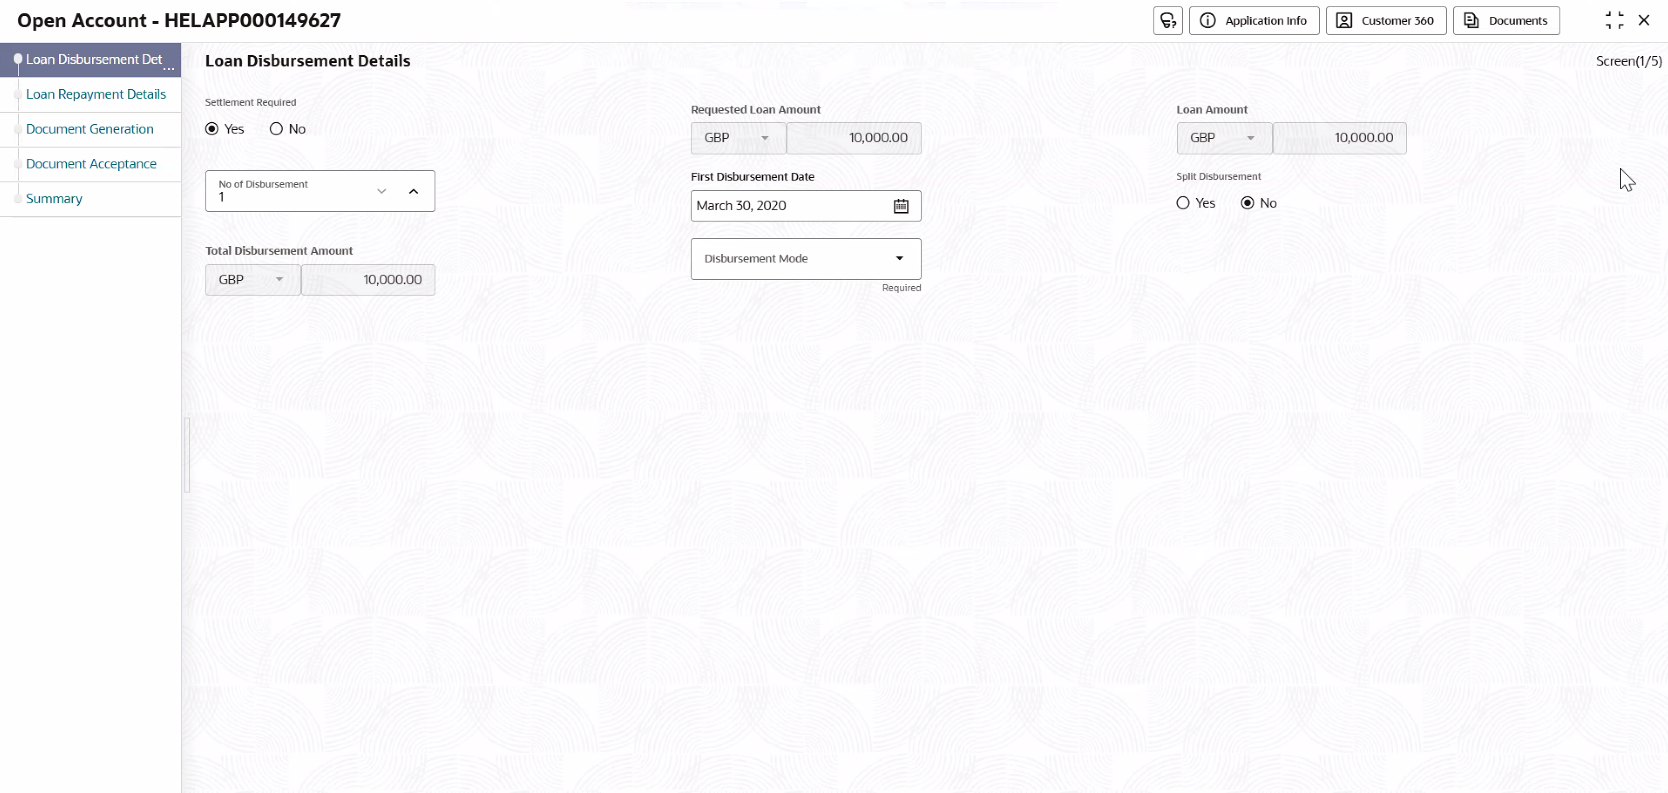Increase No of Disbursement with up chevron
1668x793 pixels.
coord(413,191)
